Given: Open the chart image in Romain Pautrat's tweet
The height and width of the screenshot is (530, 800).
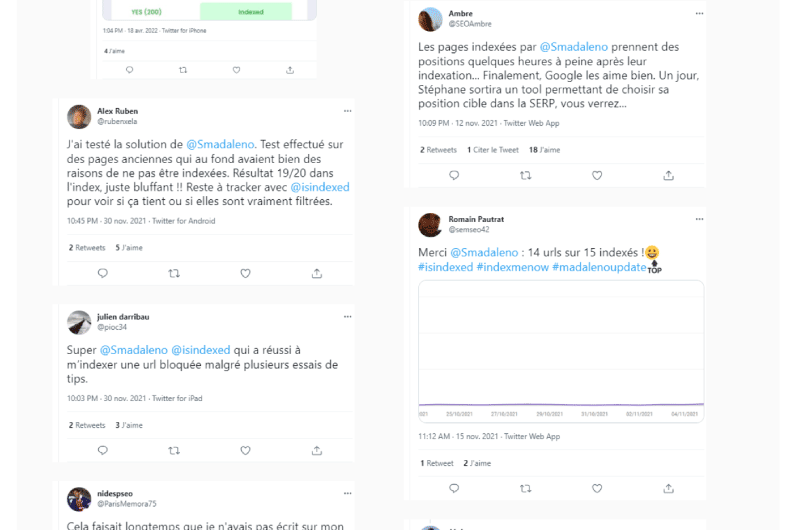Looking at the screenshot, I should (x=561, y=351).
